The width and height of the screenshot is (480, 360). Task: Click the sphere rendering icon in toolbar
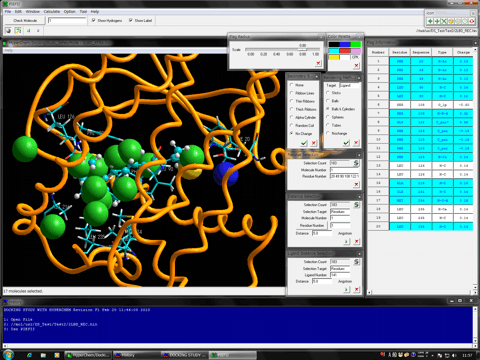8,31
